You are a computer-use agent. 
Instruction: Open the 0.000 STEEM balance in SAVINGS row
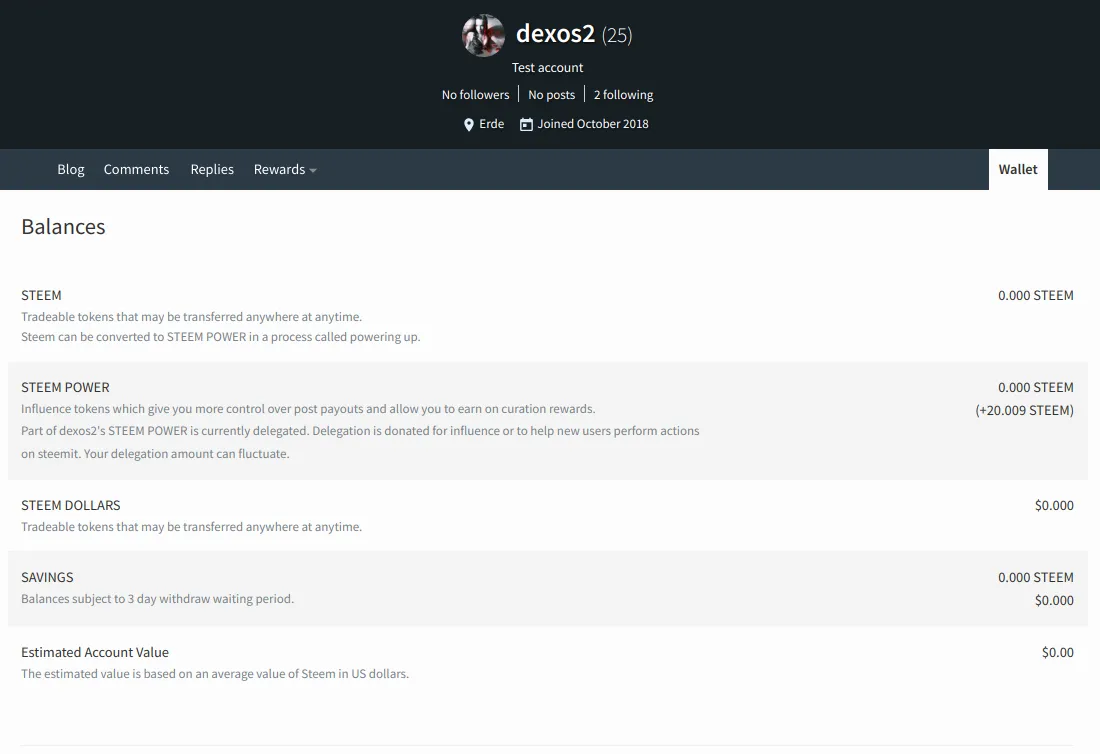pos(1035,577)
